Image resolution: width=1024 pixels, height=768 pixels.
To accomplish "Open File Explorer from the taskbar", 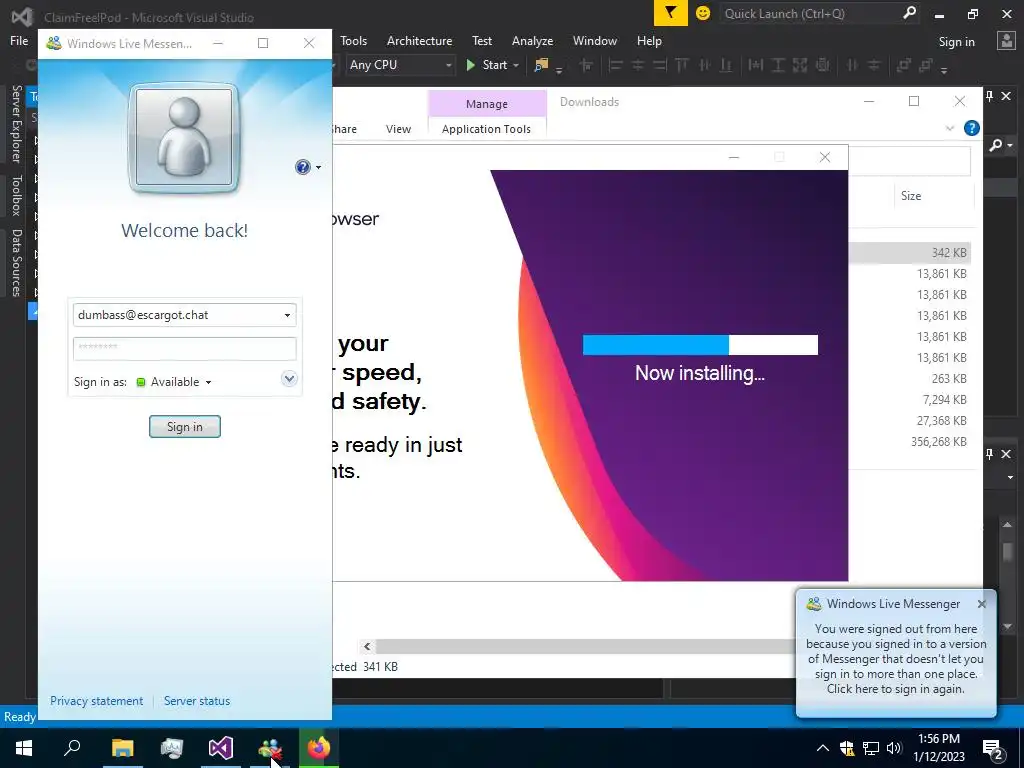I will pyautogui.click(x=122, y=748).
